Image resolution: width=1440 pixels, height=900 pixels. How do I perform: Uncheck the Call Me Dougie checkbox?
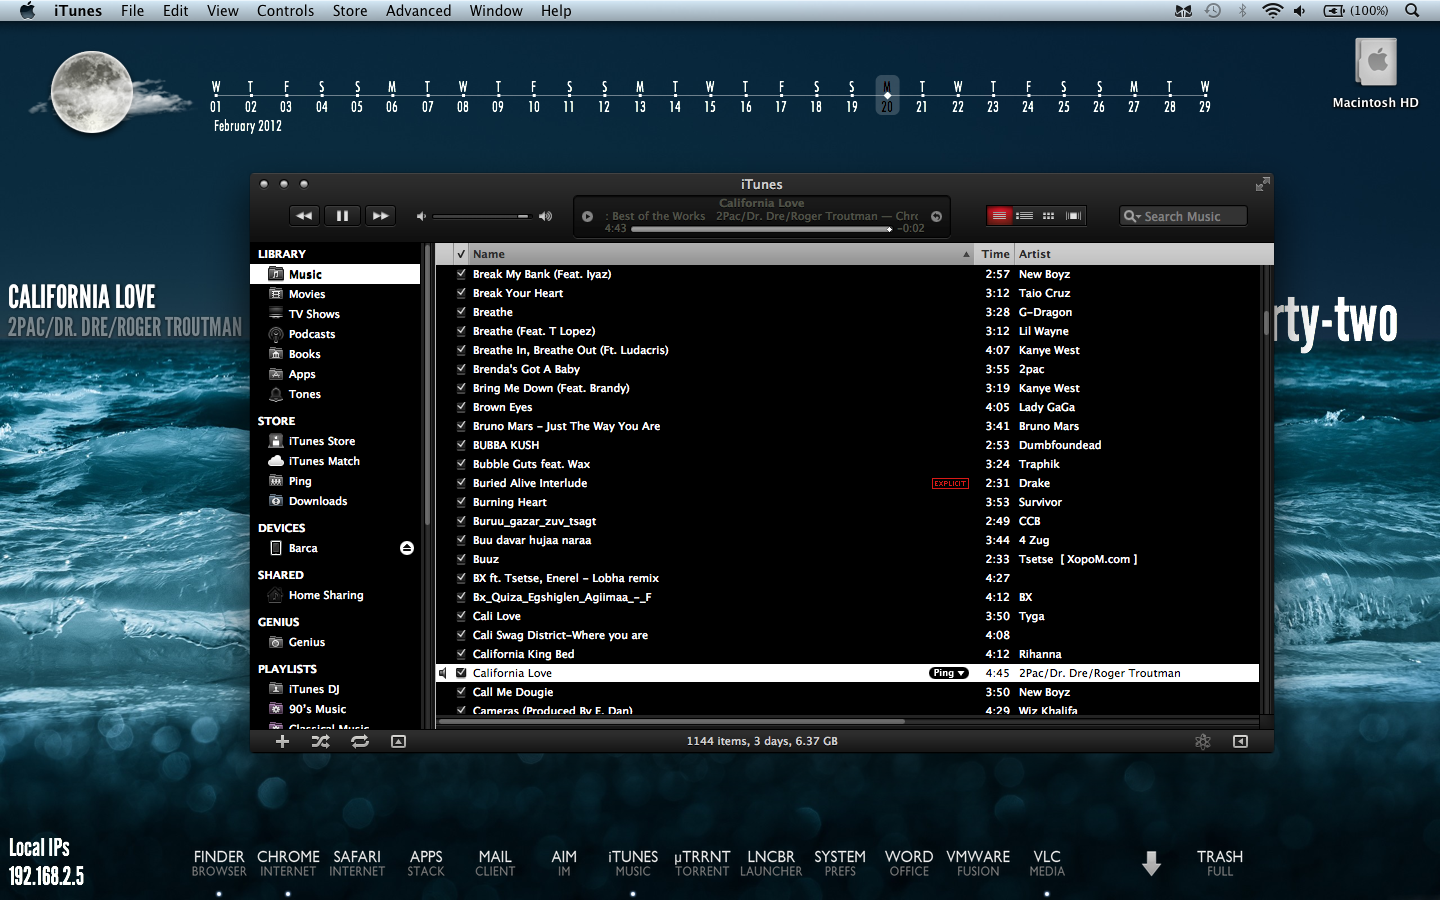pyautogui.click(x=461, y=691)
